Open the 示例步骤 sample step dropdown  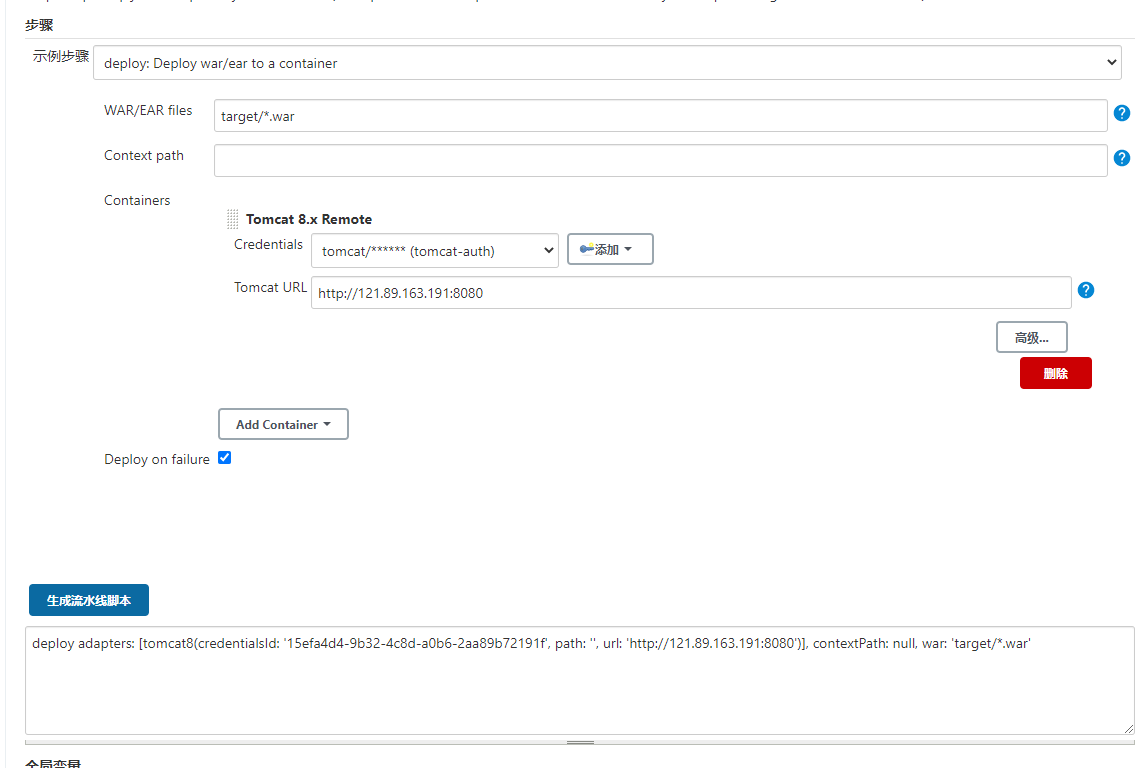(608, 63)
